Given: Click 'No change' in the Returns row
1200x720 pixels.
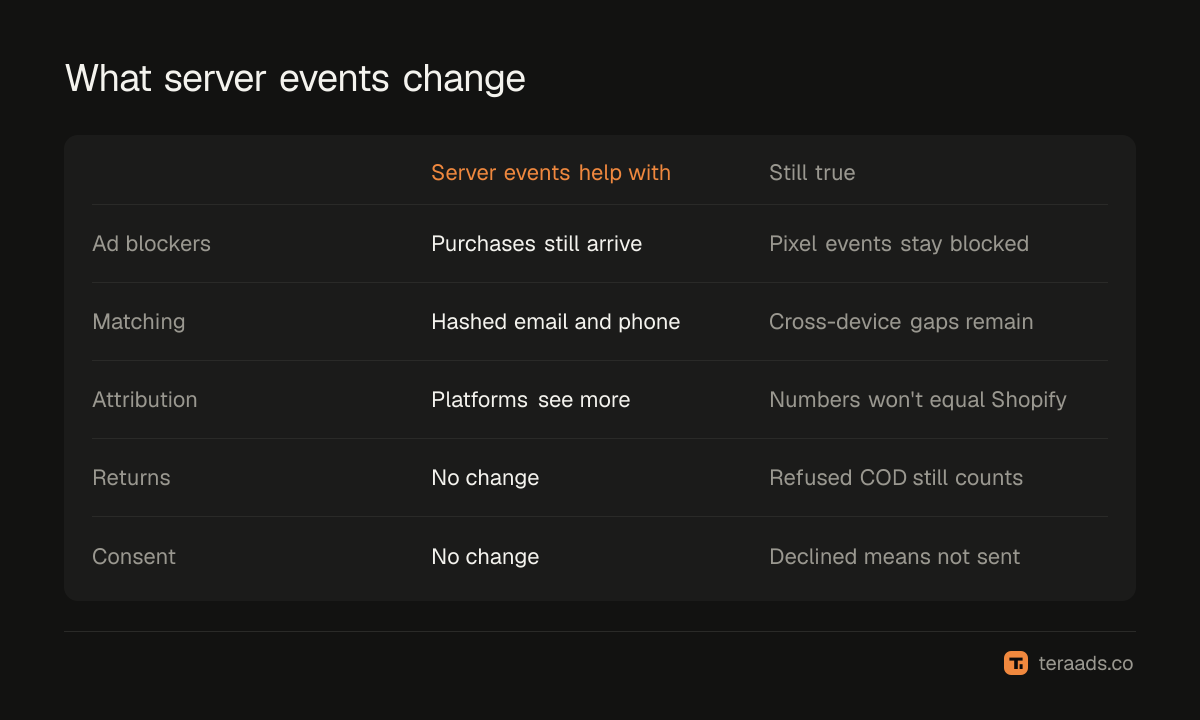Looking at the screenshot, I should [485, 477].
